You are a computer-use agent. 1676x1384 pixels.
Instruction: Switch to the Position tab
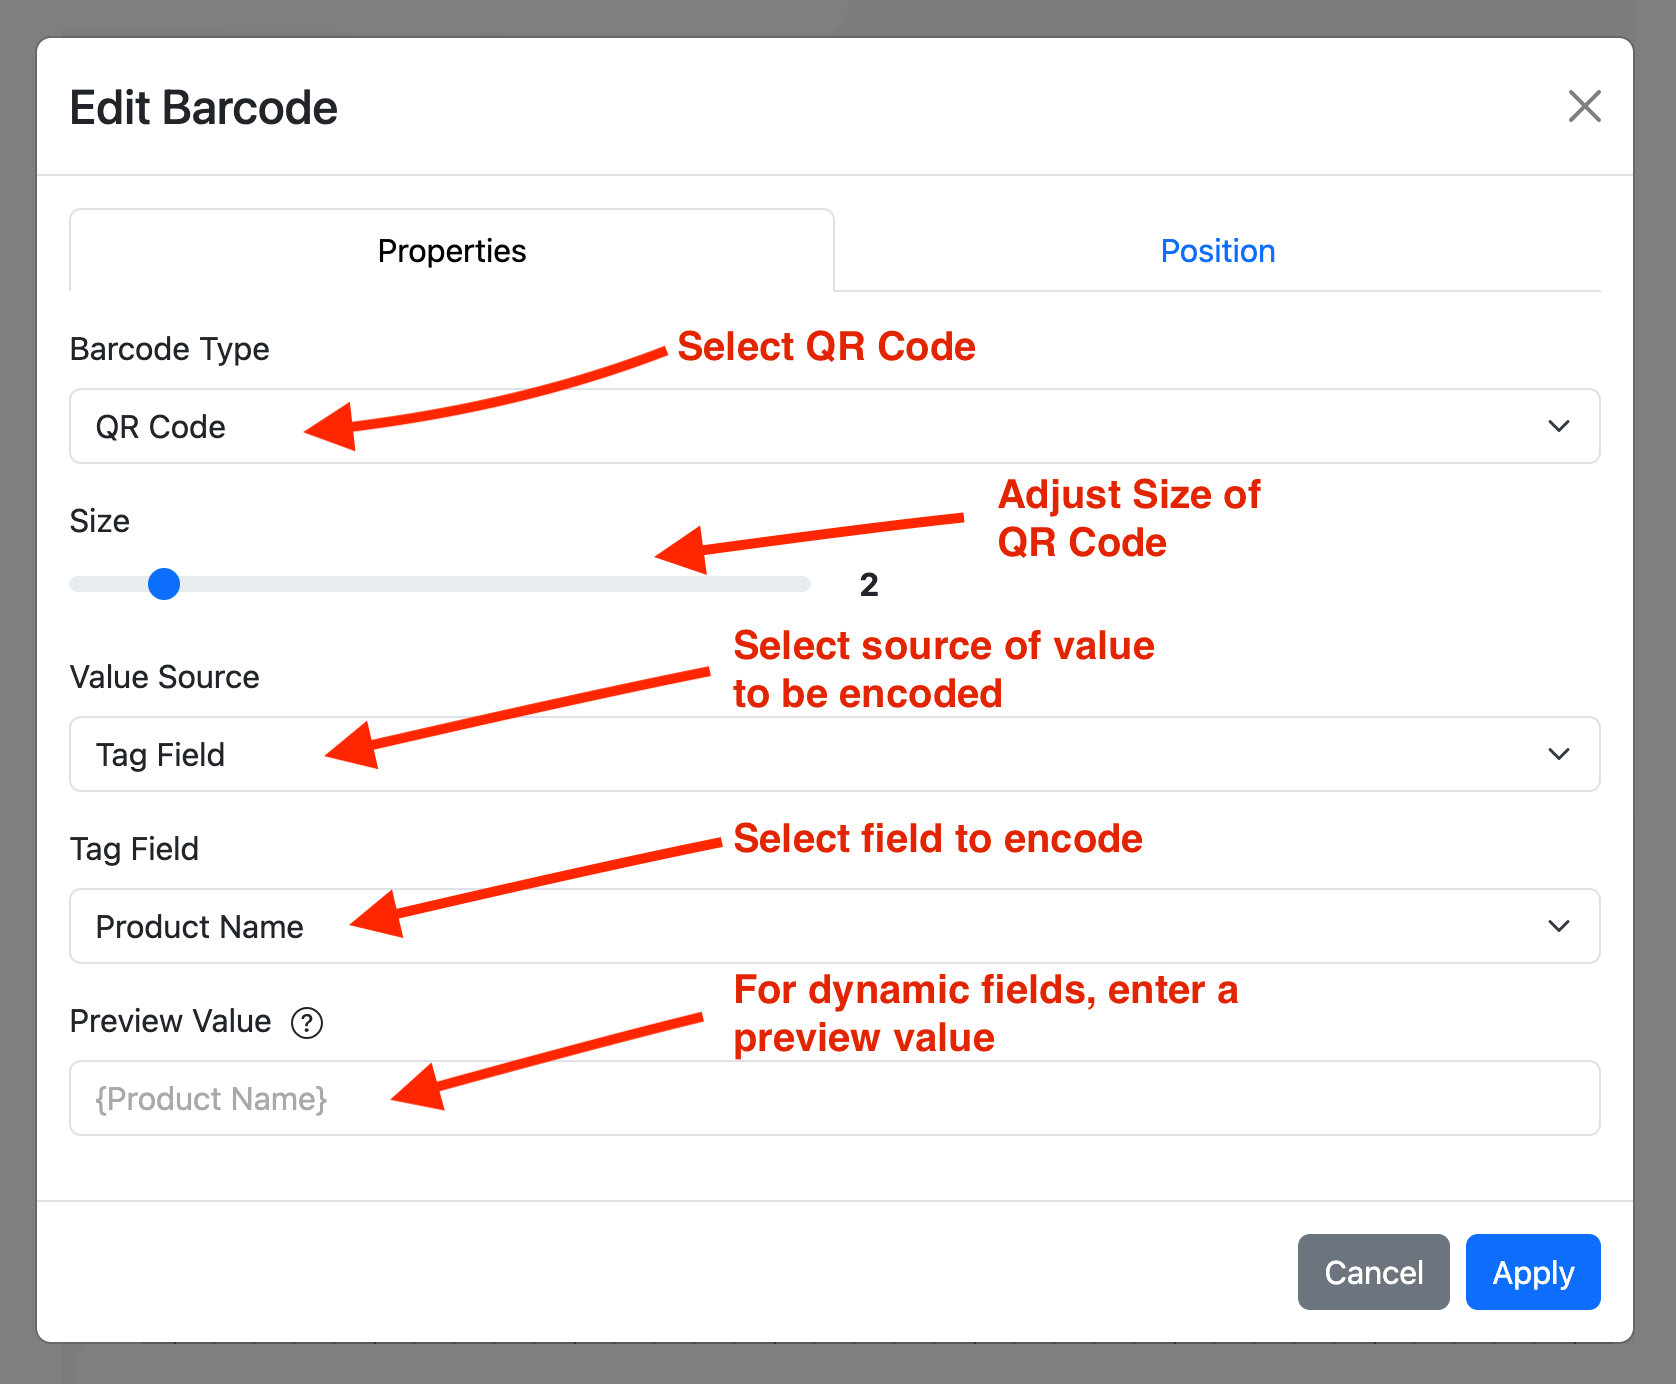pos(1217,251)
